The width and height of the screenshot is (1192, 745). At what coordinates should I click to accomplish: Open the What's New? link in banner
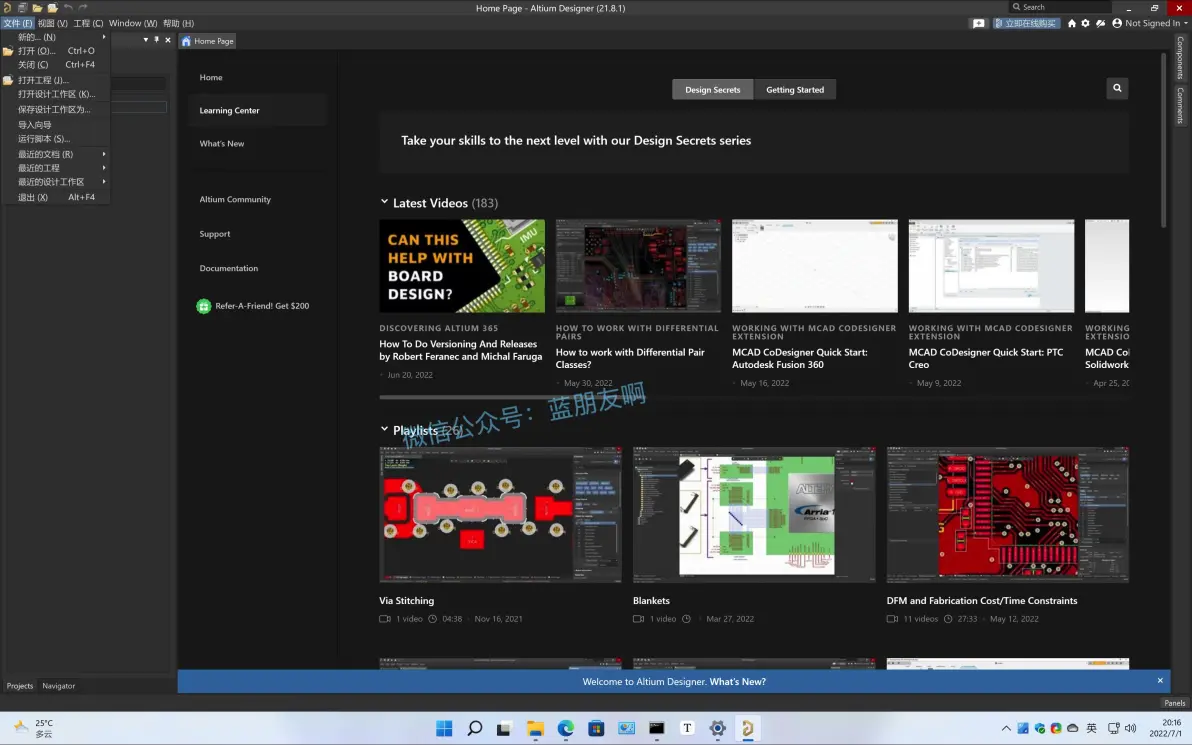(x=737, y=681)
